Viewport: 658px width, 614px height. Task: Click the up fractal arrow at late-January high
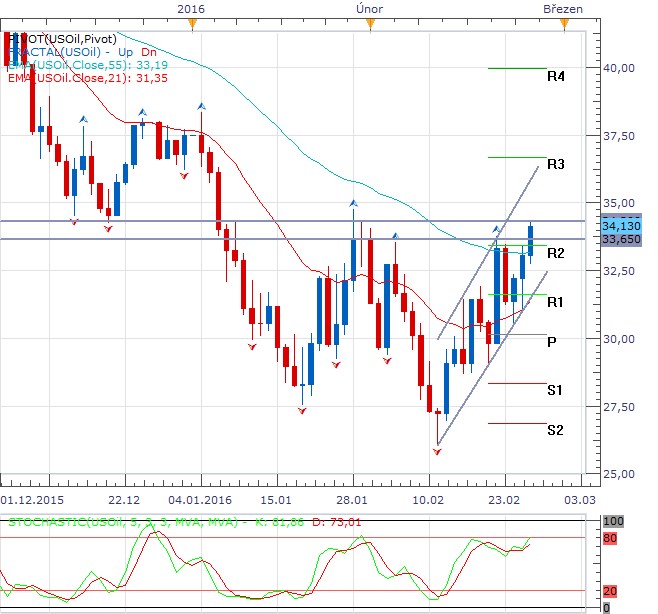(x=353, y=203)
